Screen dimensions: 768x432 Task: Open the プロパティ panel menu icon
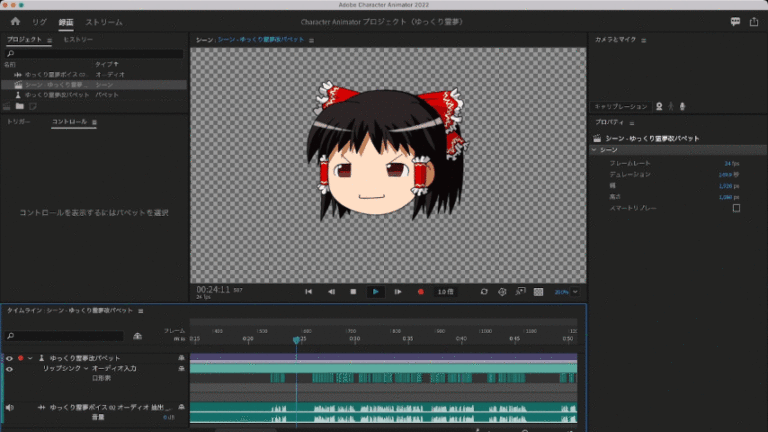pyautogui.click(x=632, y=123)
